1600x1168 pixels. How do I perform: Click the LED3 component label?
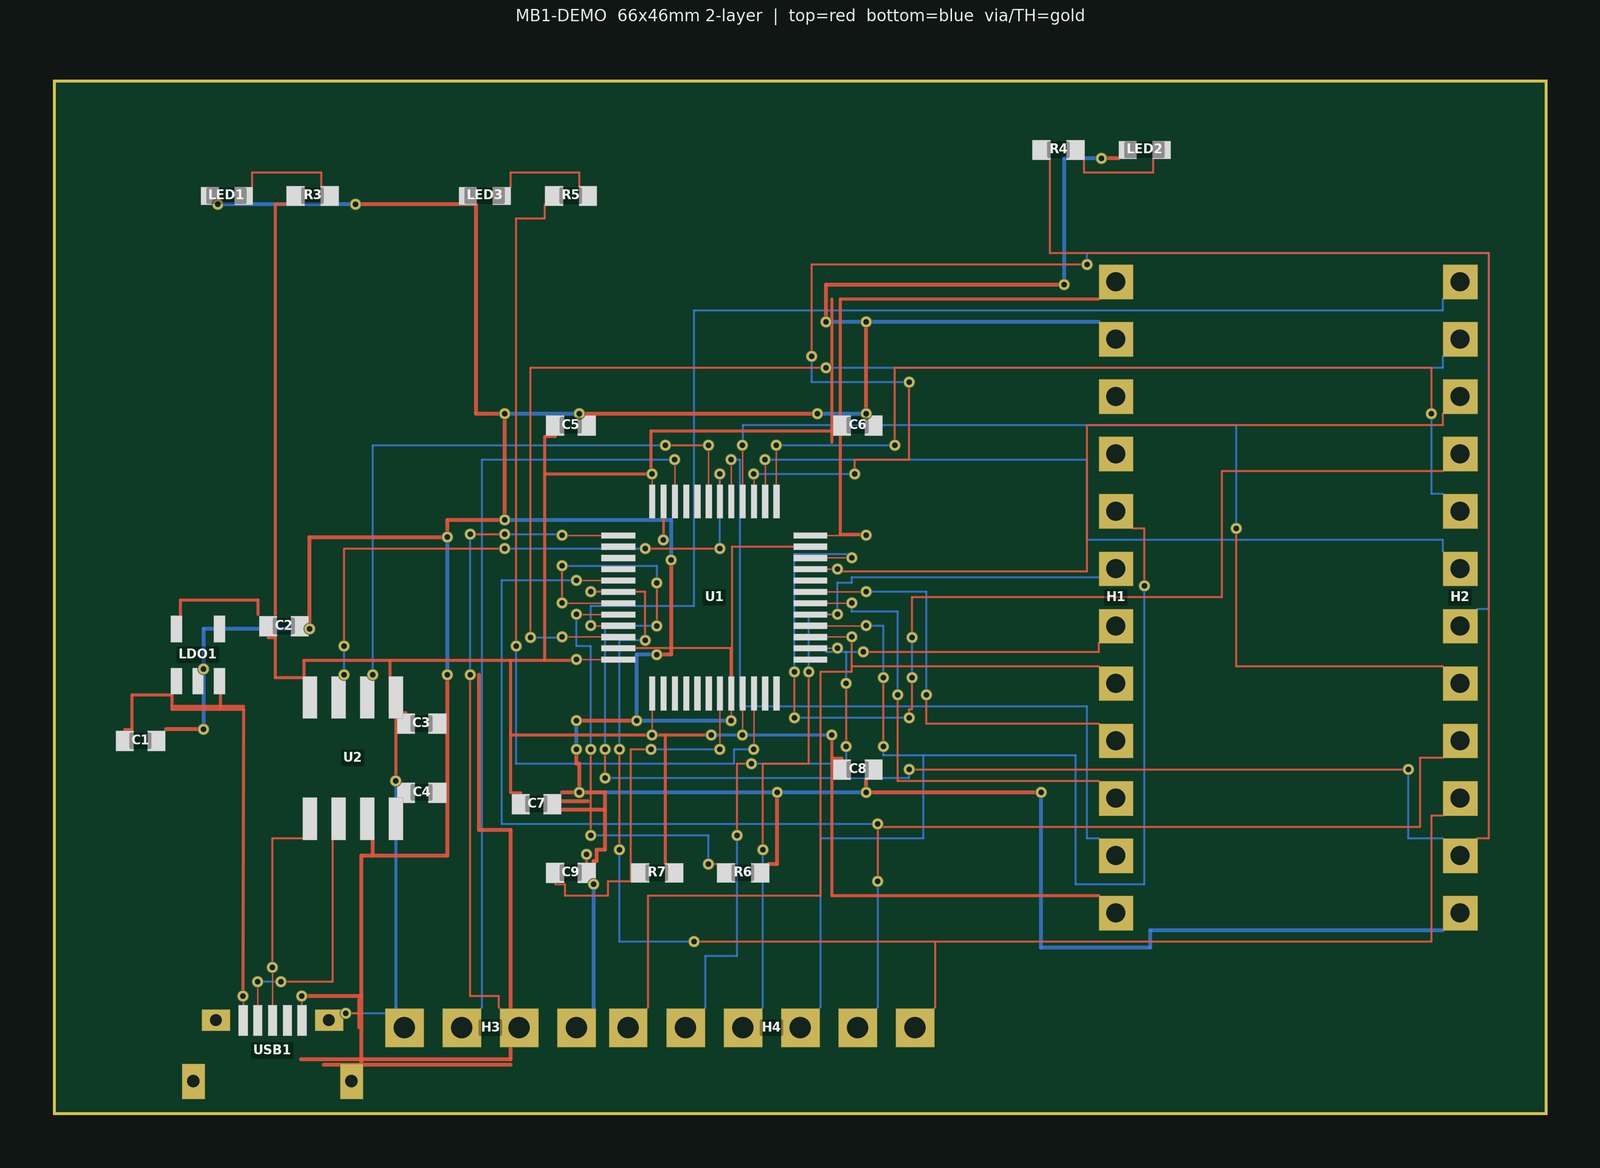[x=485, y=195]
